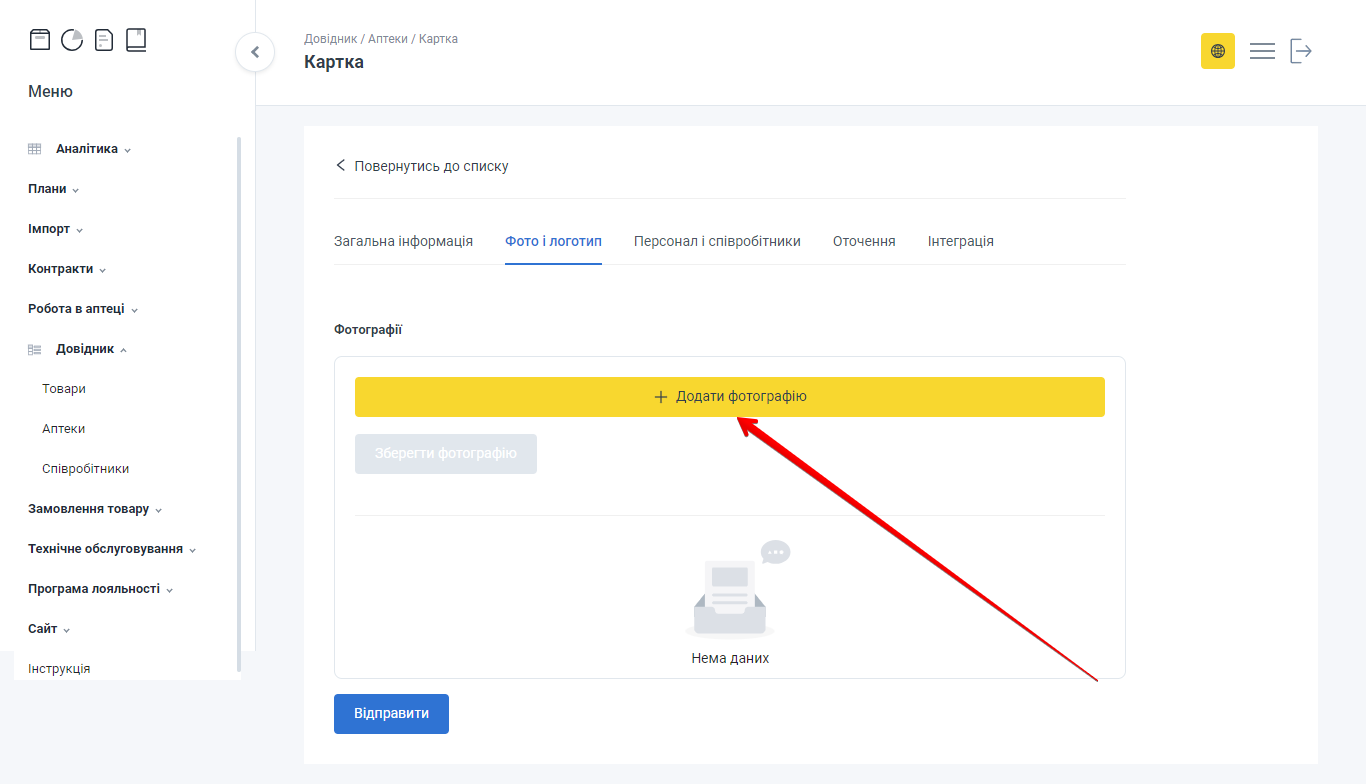This screenshot has height=784, width=1366.
Task: Click the box package icon above Меню
Action: (39, 40)
